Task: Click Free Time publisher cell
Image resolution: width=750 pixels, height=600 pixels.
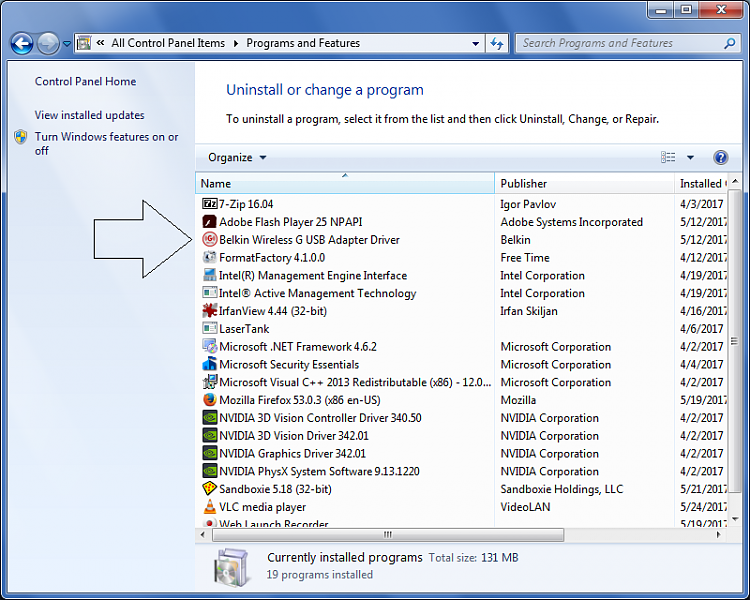Action: click(525, 257)
